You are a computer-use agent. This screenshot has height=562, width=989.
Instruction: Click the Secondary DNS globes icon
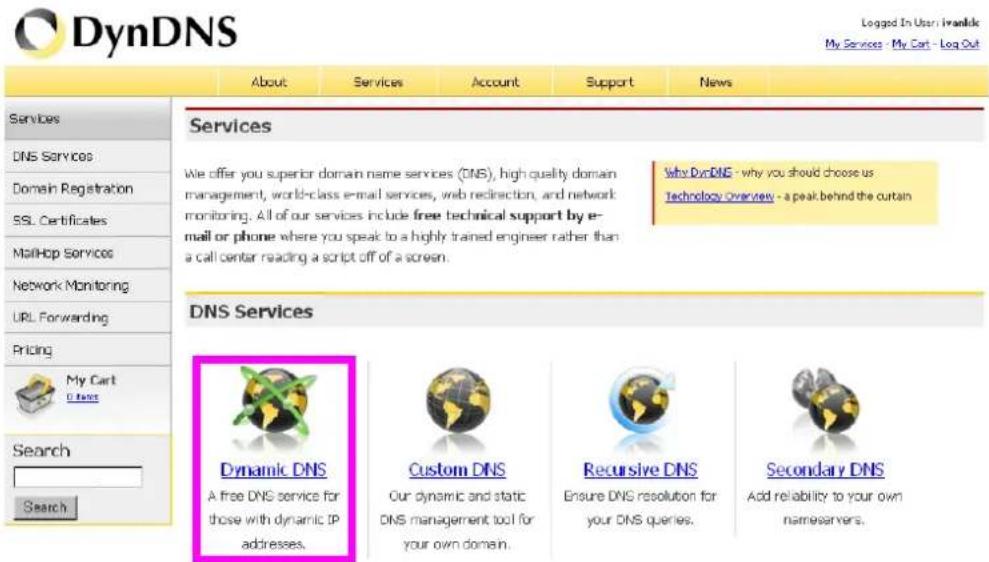825,401
